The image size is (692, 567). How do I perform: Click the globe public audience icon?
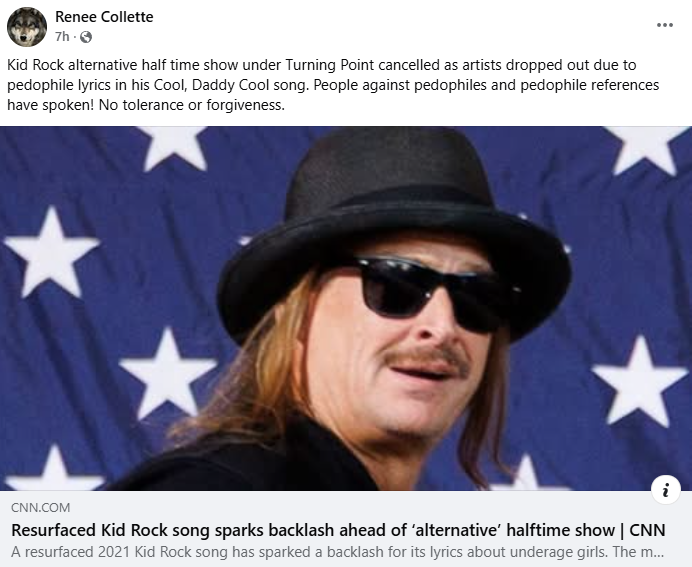(86, 37)
